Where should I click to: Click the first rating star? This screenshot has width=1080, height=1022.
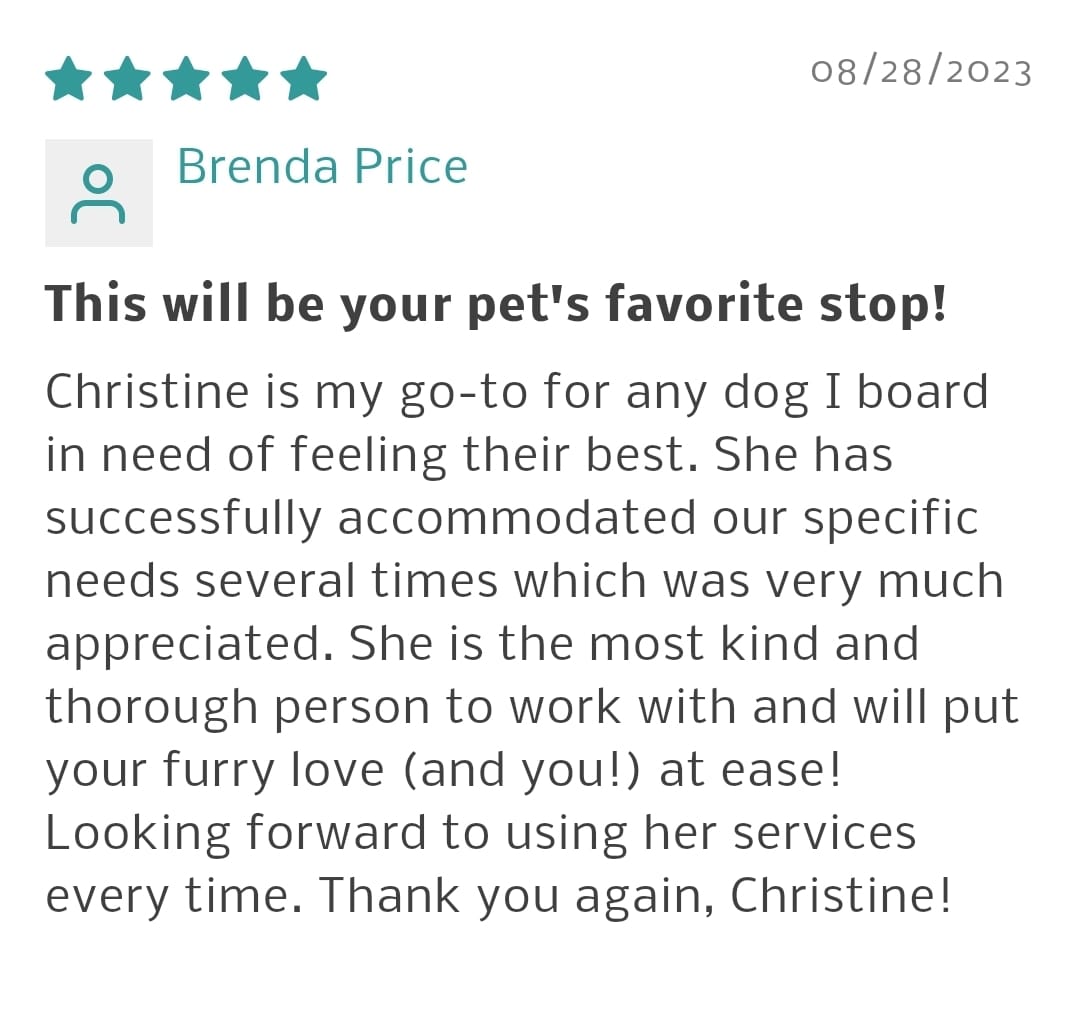[69, 79]
